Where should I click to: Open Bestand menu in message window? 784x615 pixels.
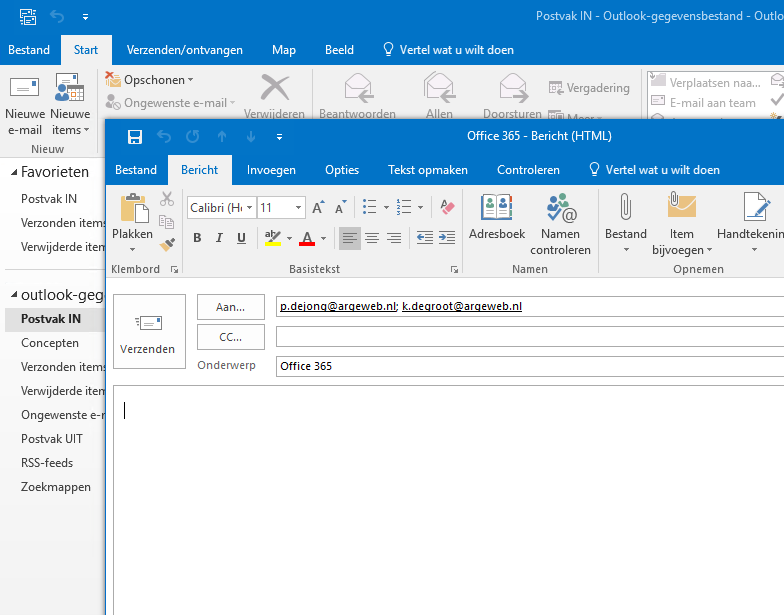pos(136,170)
